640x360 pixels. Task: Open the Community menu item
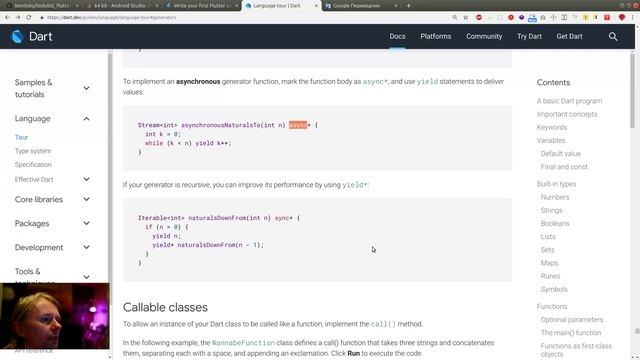[x=484, y=36]
